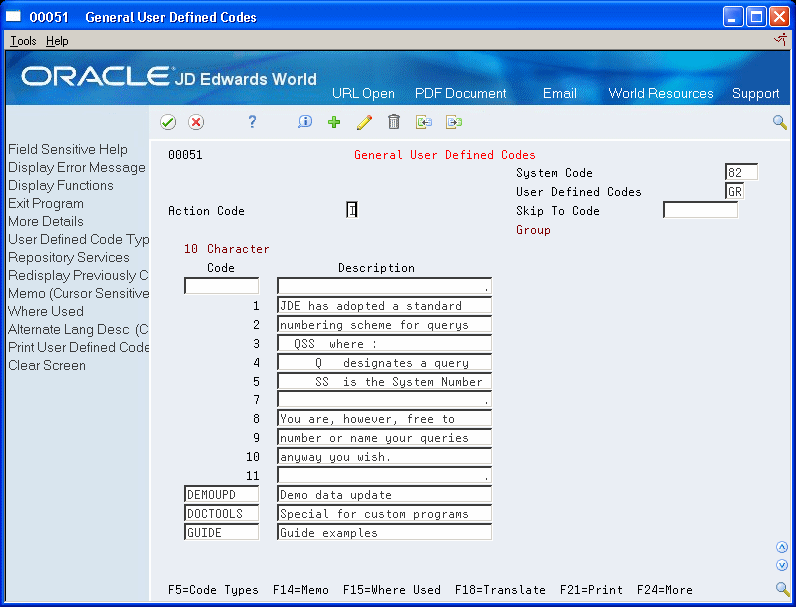
Task: Click the inquire info bubble icon
Action: [305, 122]
